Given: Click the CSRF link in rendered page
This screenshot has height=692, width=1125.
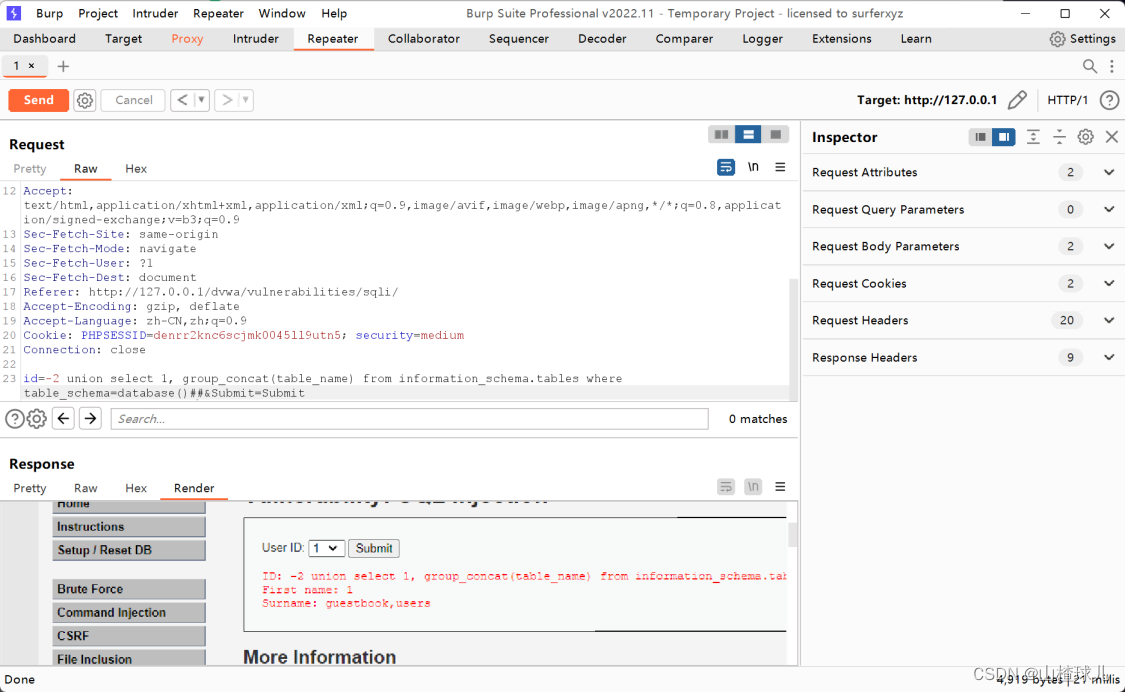Looking at the screenshot, I should point(129,636).
